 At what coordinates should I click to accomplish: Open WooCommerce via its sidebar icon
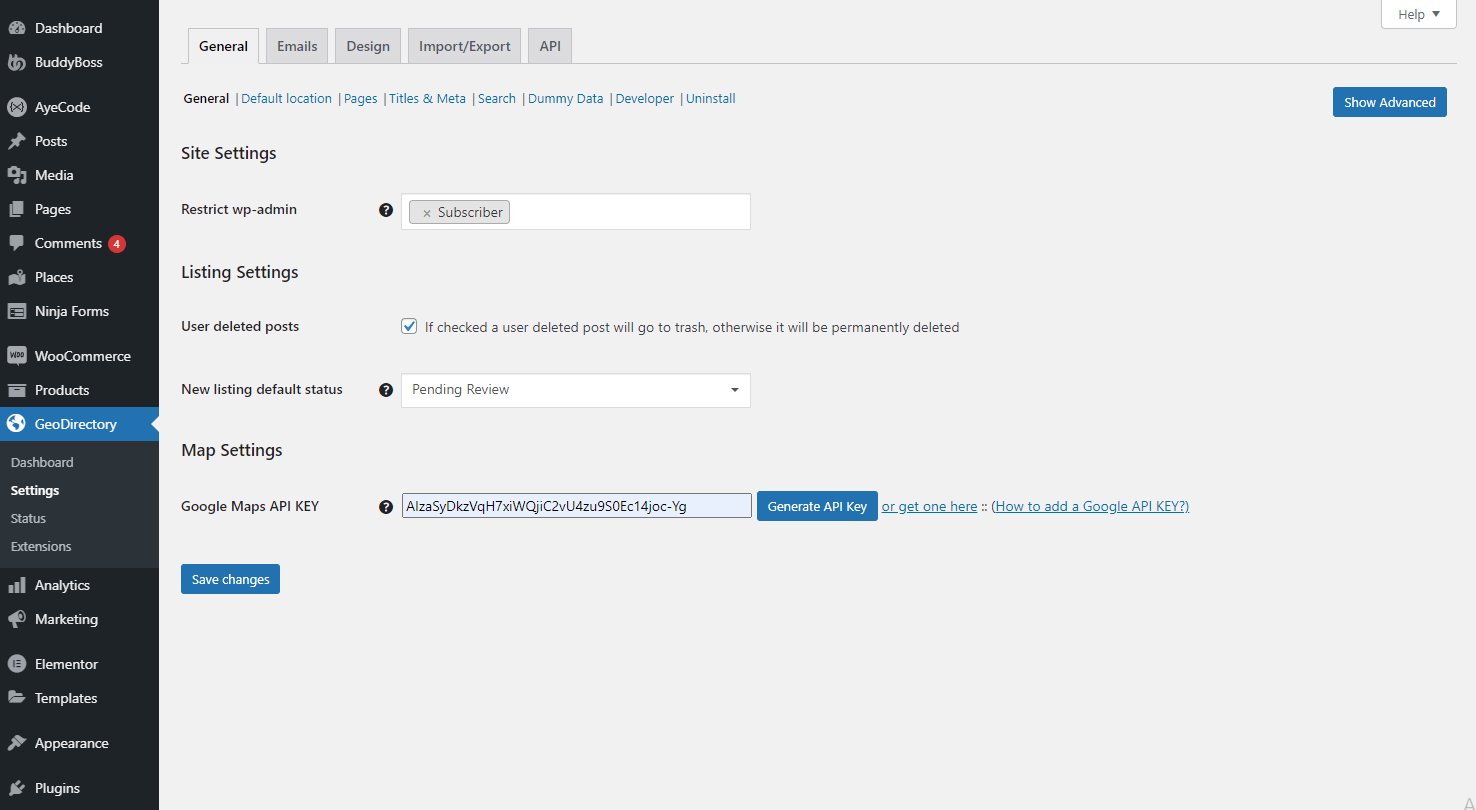coord(16,356)
